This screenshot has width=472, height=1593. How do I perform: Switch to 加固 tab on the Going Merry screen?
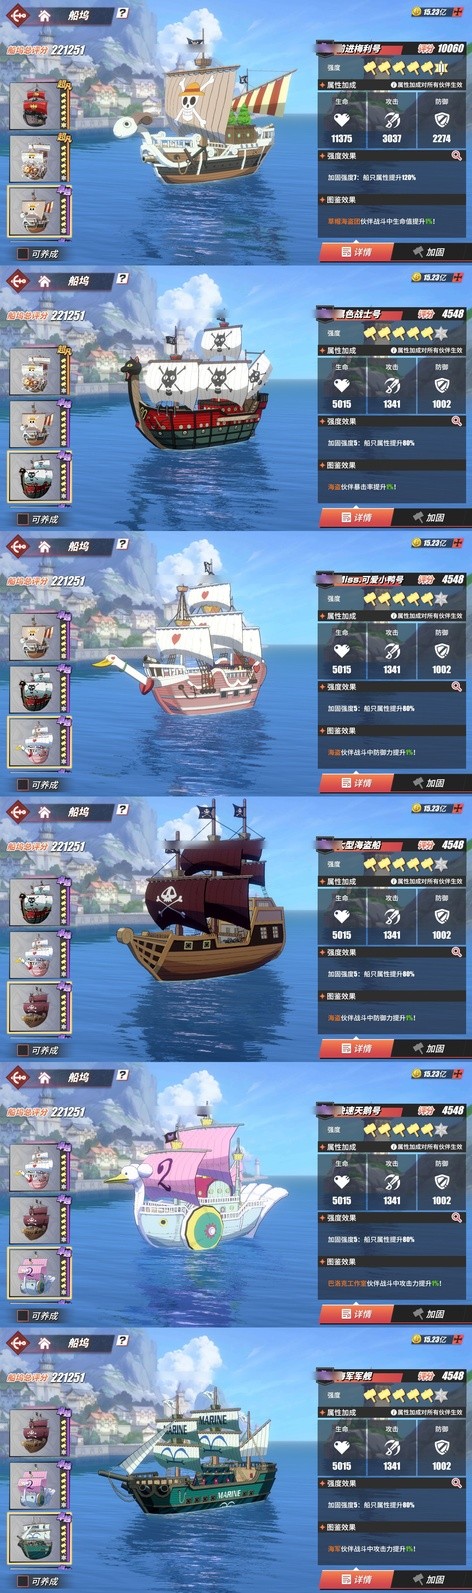point(430,252)
